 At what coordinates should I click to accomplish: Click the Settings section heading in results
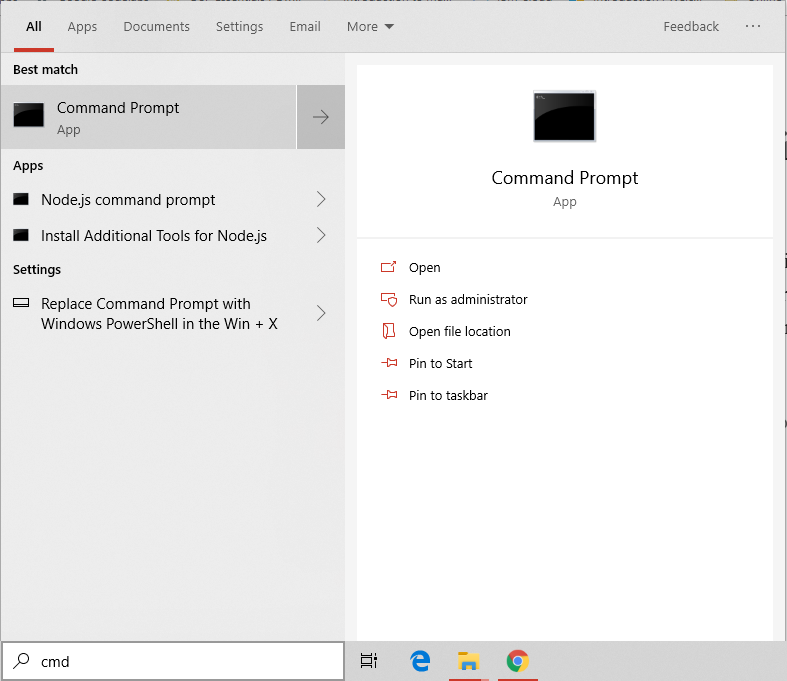coord(37,270)
